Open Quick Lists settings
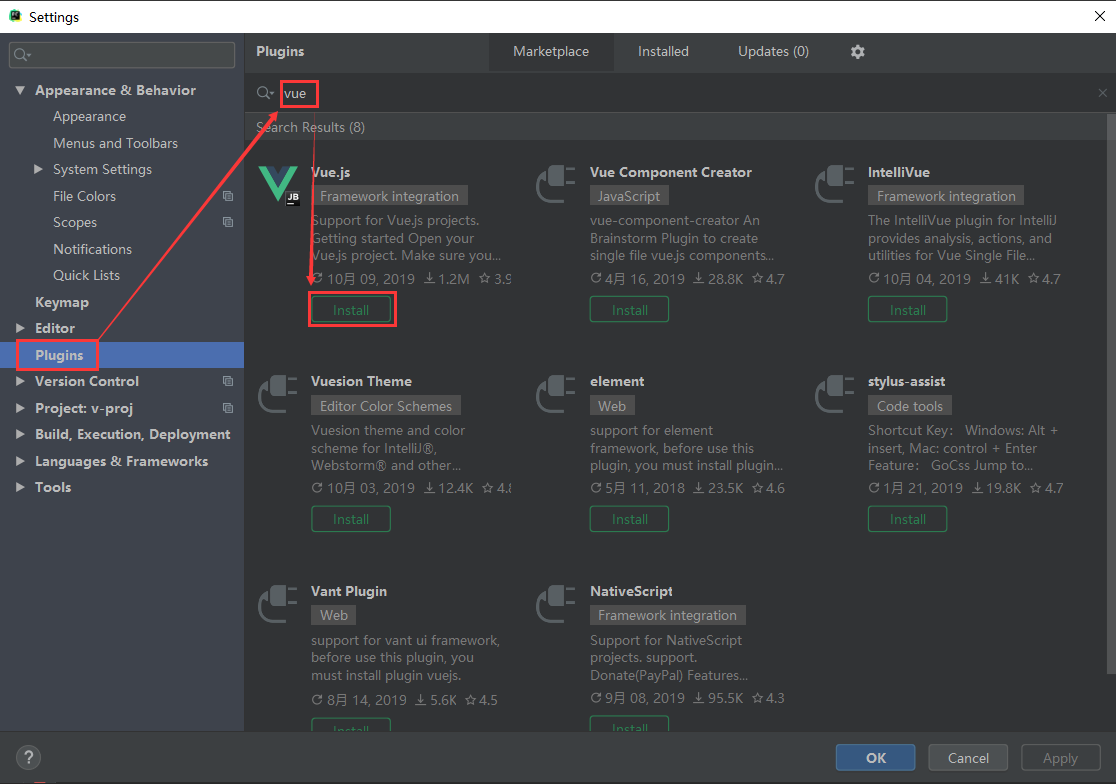Screen dimensions: 1116x784 pyautogui.click(x=86, y=275)
